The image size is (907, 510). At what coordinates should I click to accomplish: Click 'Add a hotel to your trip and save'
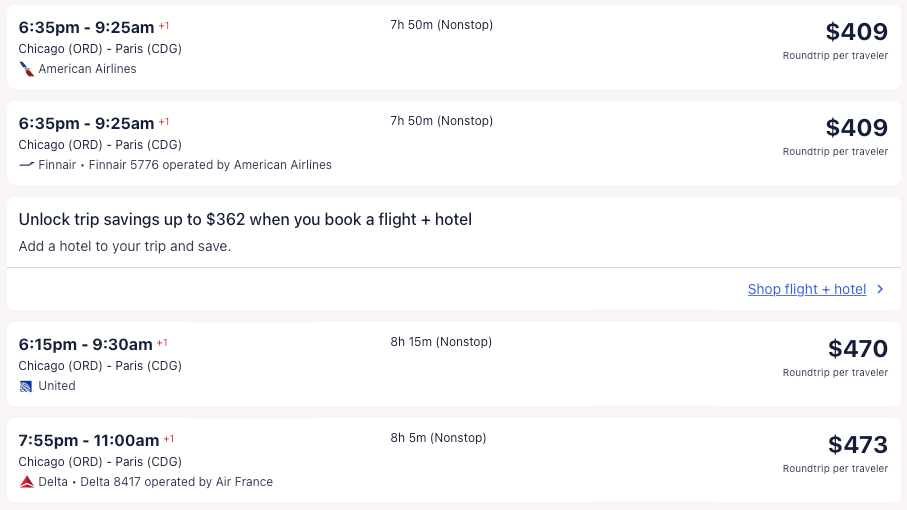click(125, 246)
